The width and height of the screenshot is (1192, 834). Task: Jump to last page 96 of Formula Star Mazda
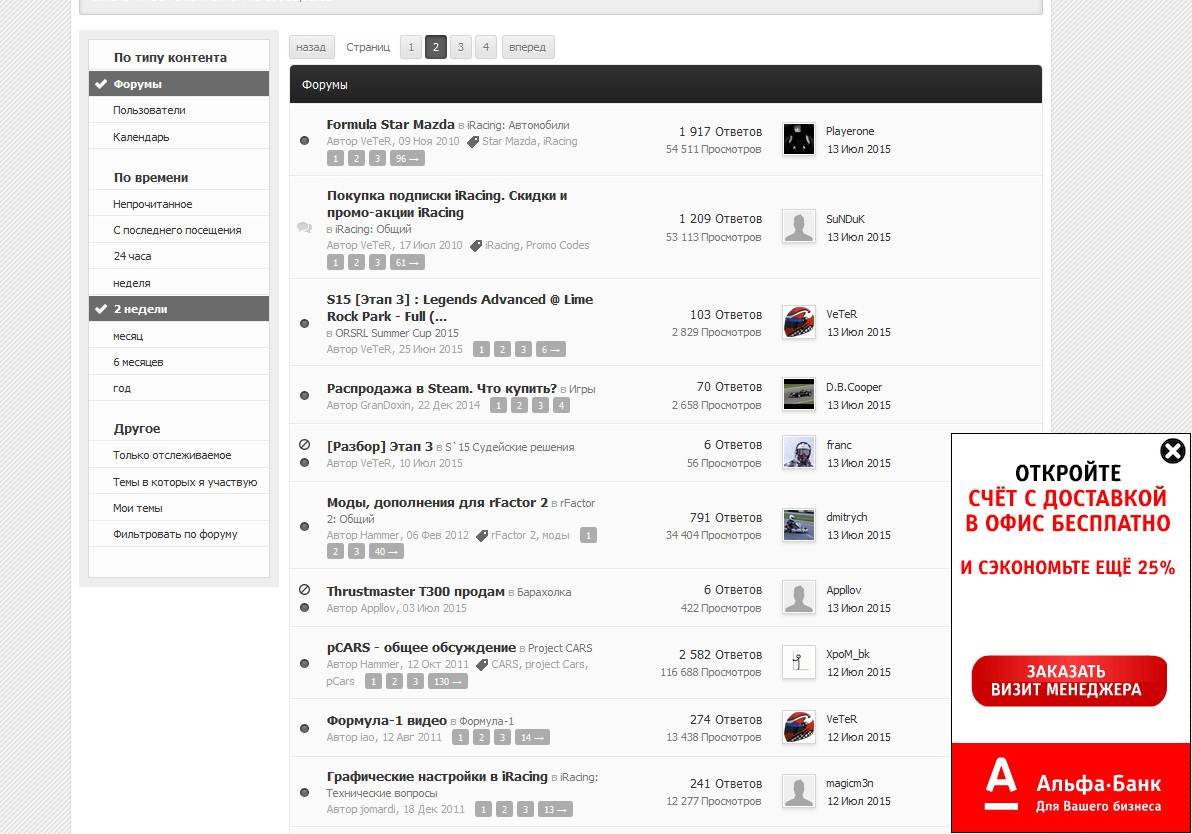click(x=407, y=159)
